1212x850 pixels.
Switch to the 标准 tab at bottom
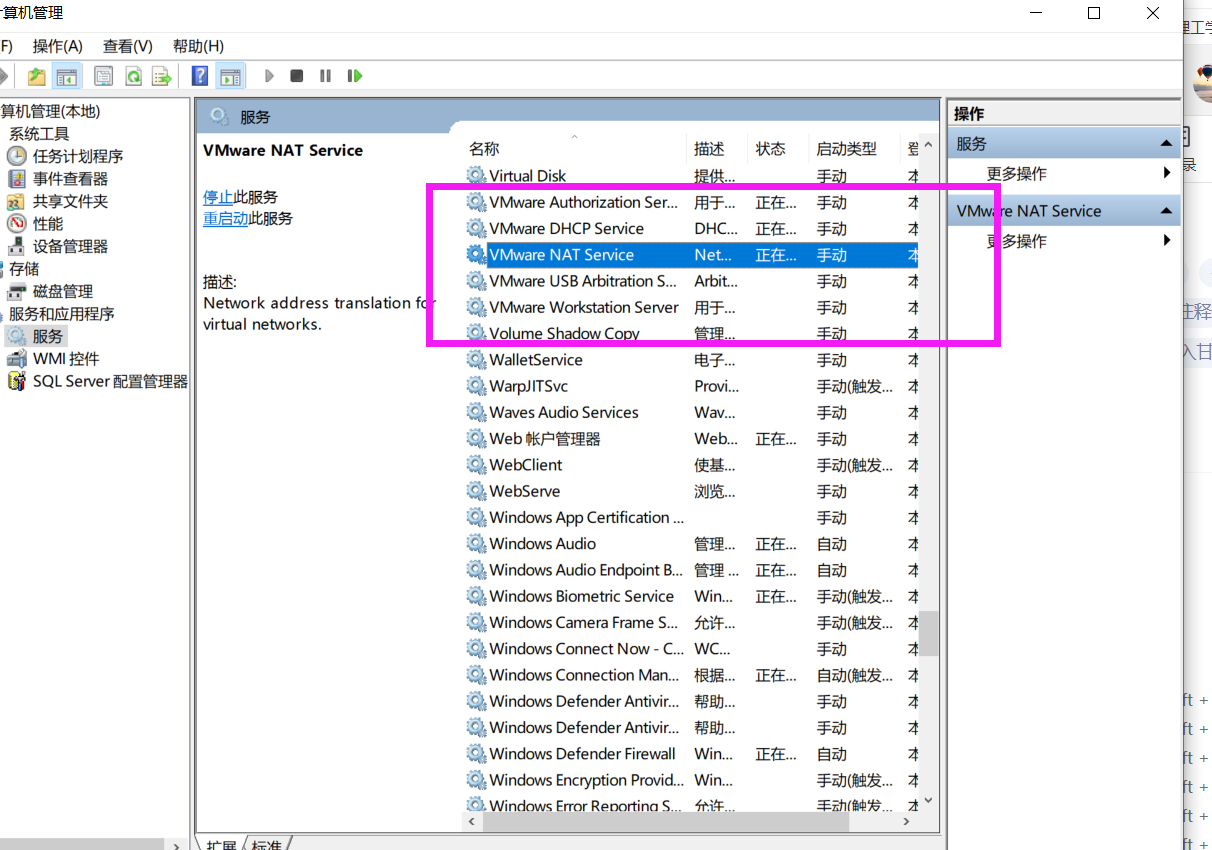267,844
